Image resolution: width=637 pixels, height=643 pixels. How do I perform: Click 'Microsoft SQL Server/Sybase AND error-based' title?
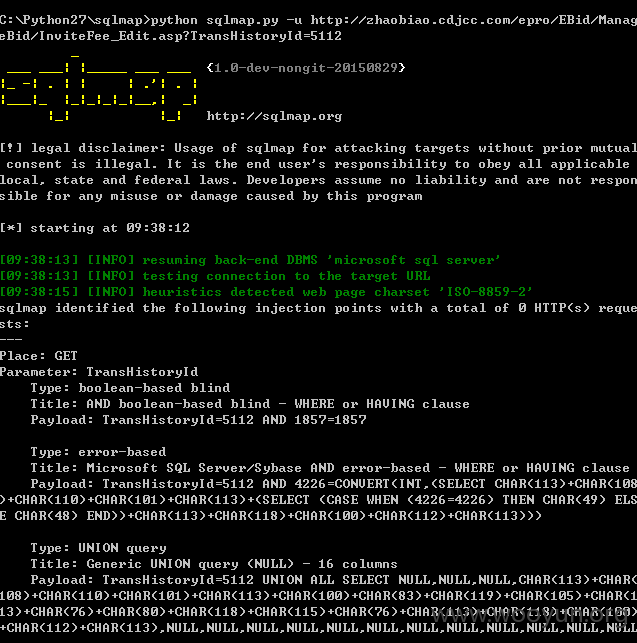point(330,468)
